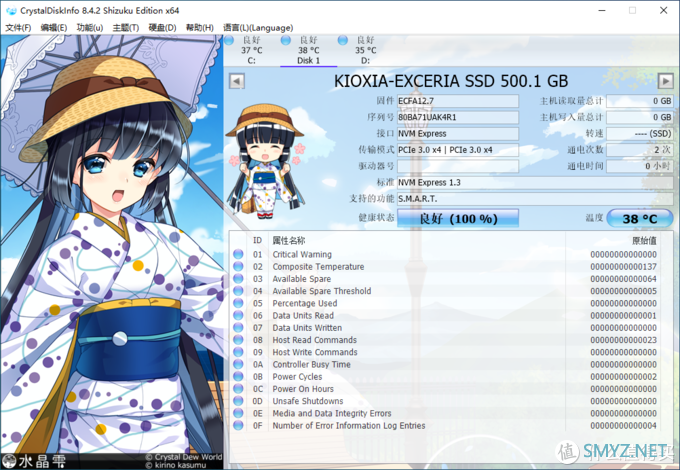Click the status orb for Unsafe Shutdowns
680x470 pixels.
pos(238,401)
